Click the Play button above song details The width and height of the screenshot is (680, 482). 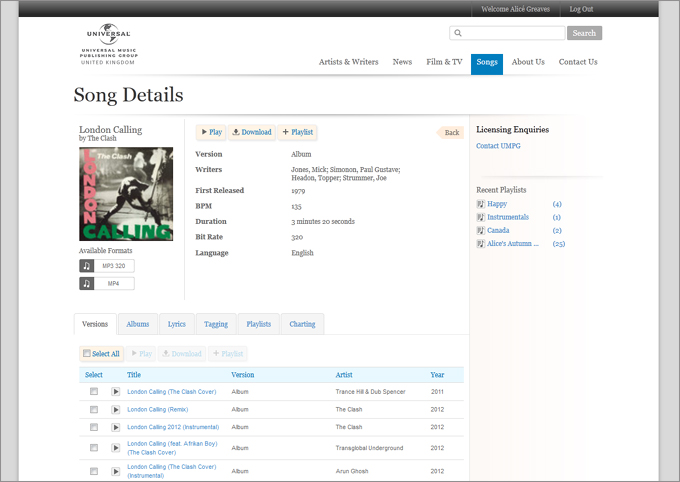coord(211,132)
